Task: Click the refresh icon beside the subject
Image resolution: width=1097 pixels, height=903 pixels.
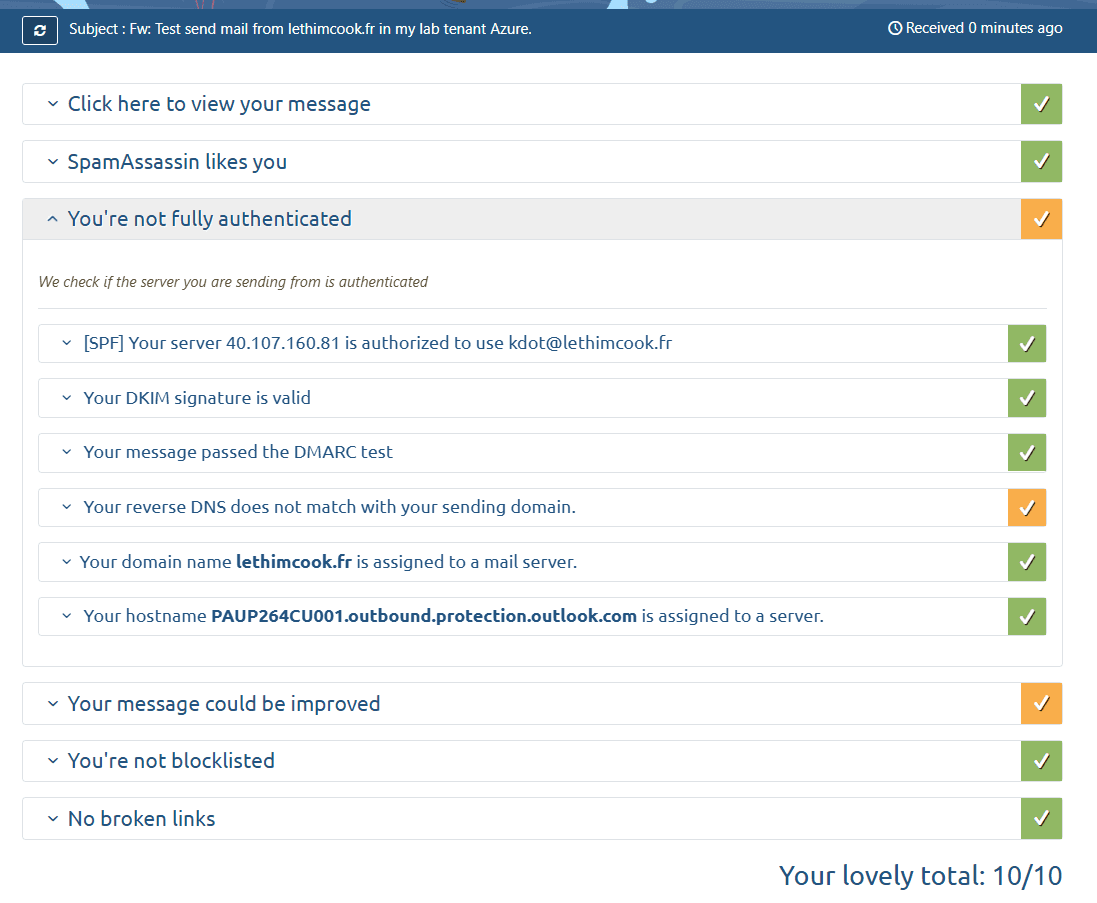Action: point(40,30)
